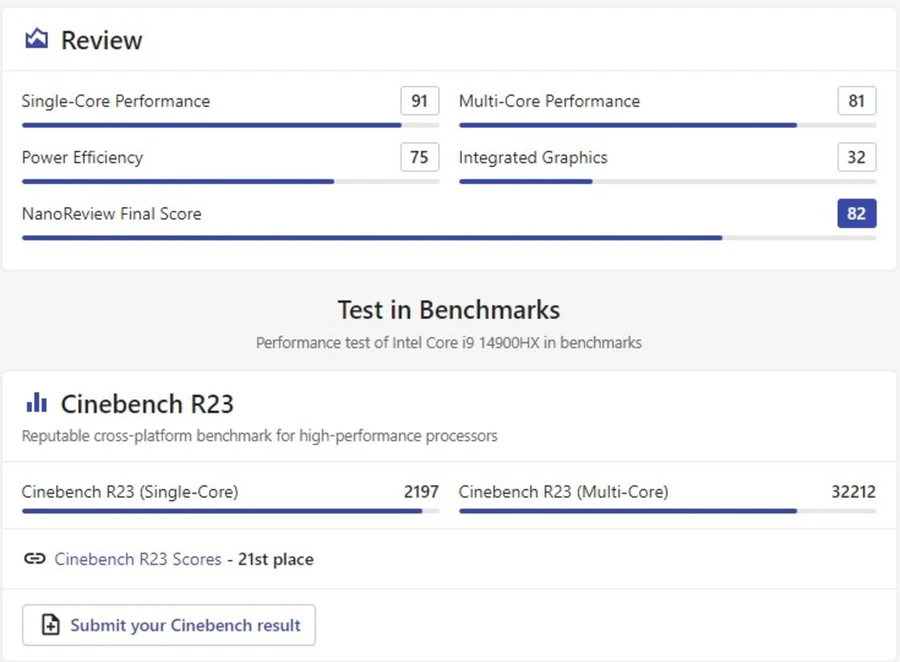Click the Cinebench R23 Single-Core result bar
The image size is (900, 662).
point(230,511)
